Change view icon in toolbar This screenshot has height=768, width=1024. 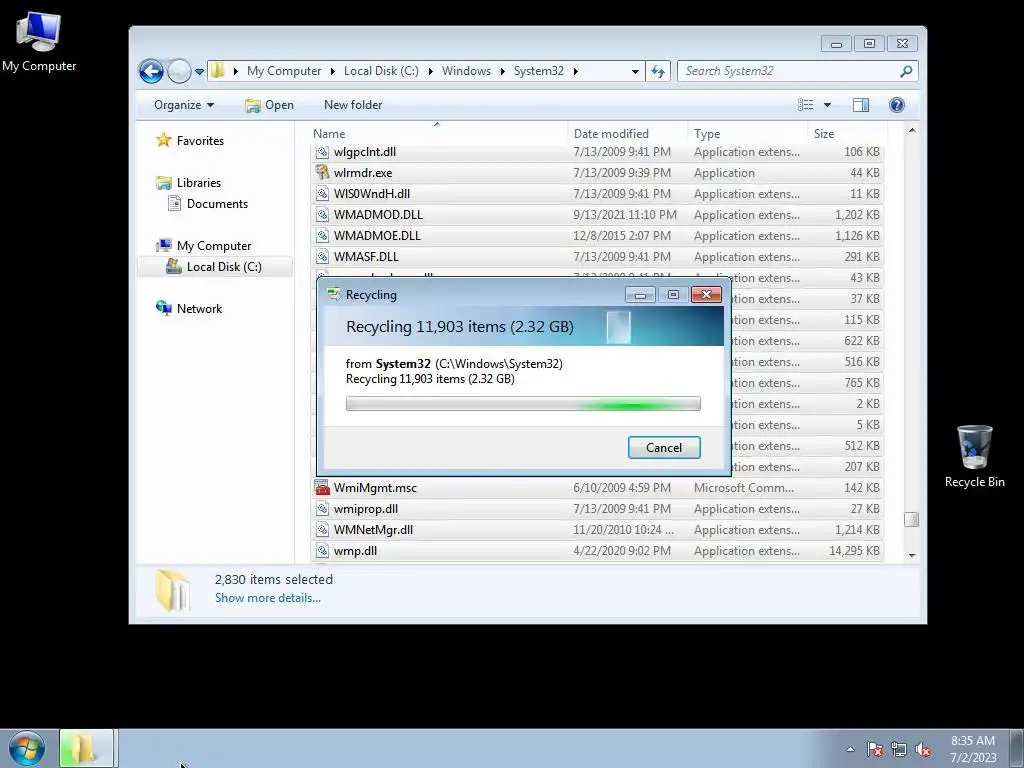(806, 104)
